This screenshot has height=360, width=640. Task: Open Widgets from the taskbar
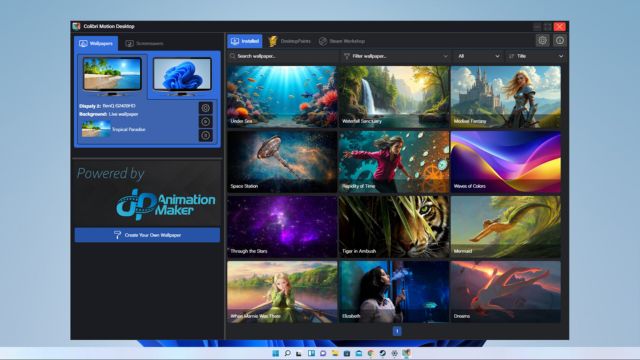click(x=311, y=353)
